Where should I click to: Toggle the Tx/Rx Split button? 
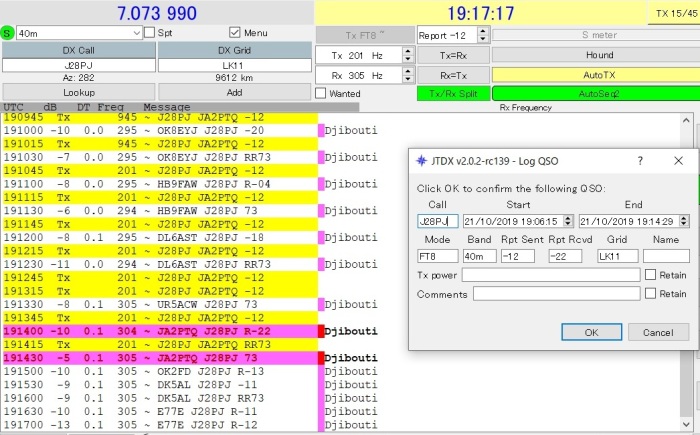tap(453, 94)
